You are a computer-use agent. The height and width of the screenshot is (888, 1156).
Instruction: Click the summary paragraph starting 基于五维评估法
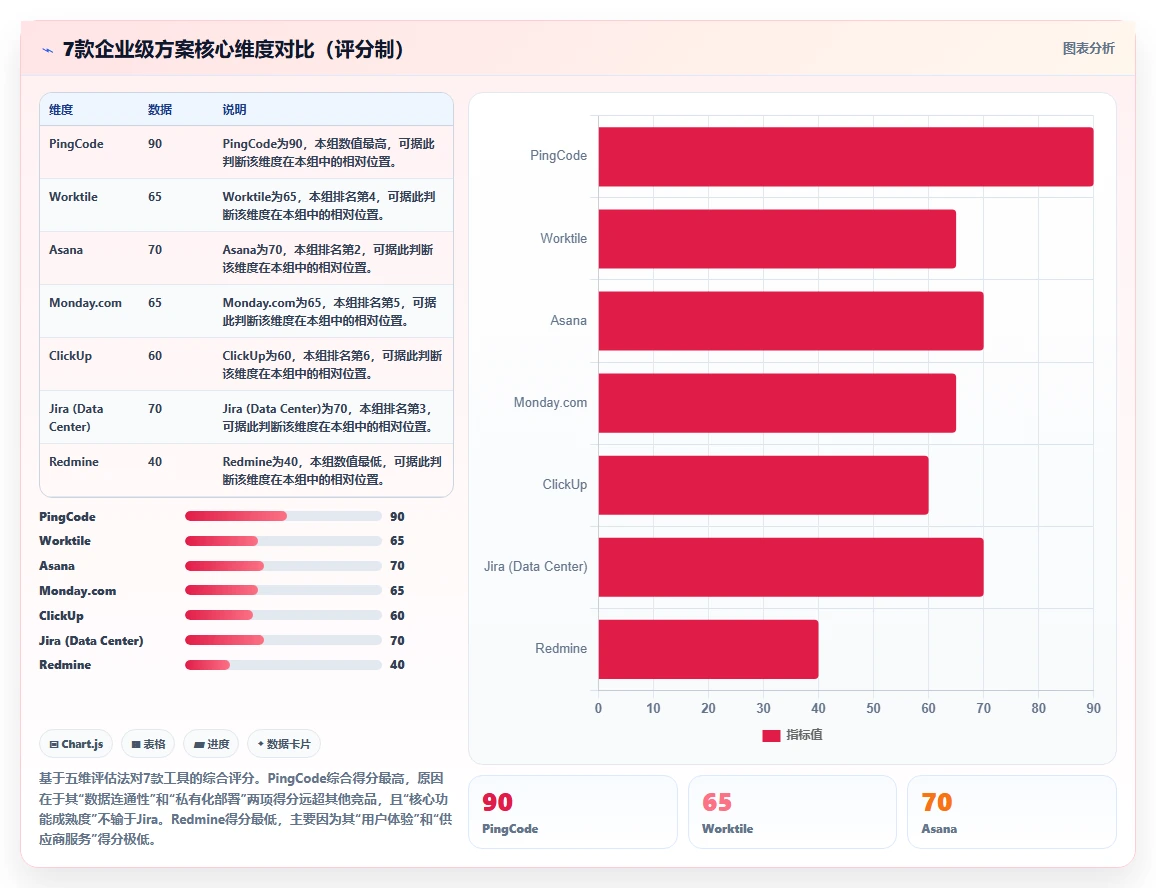[246, 808]
